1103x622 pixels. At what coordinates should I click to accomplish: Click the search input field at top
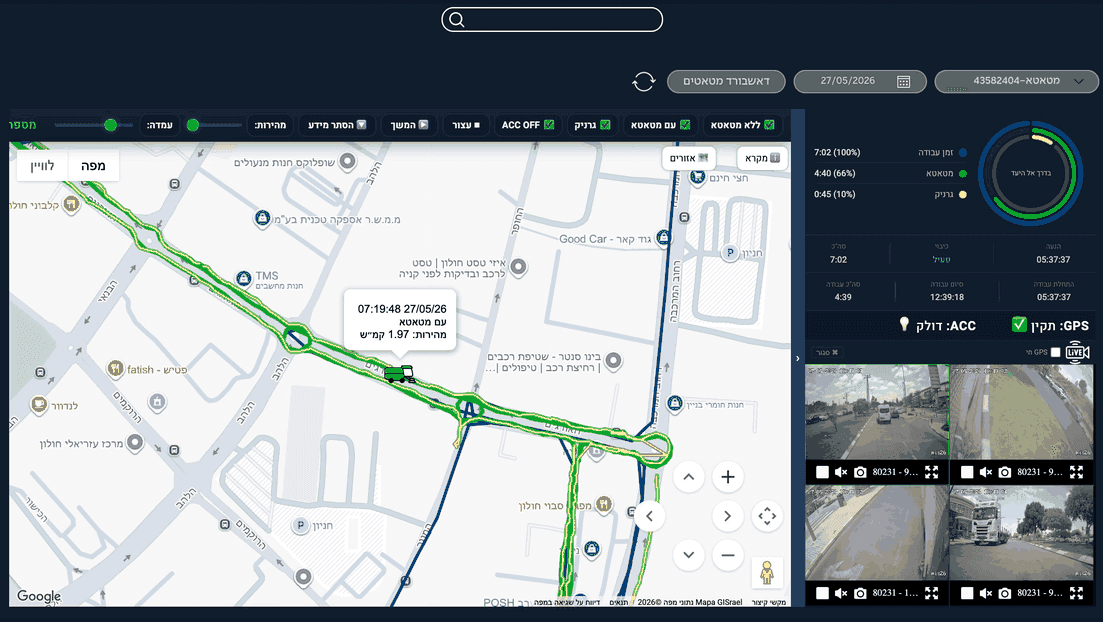552,20
